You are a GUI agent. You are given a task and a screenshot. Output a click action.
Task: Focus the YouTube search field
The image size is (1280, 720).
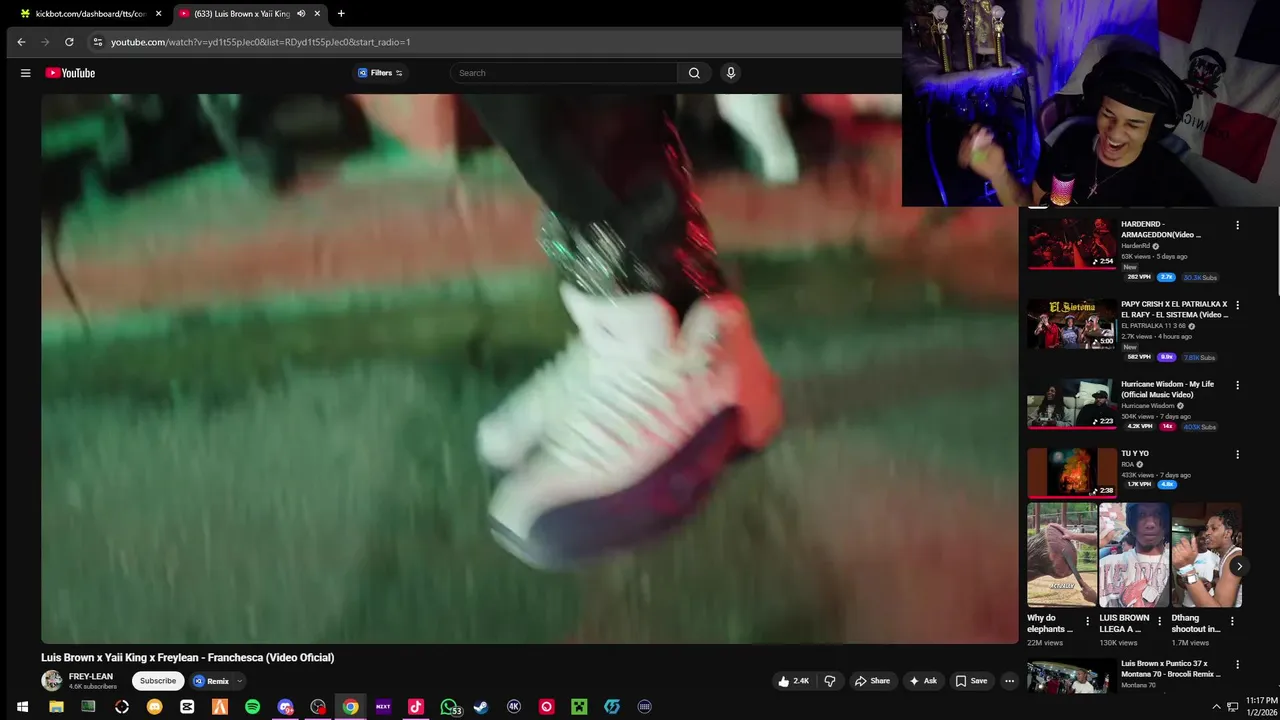(x=564, y=73)
